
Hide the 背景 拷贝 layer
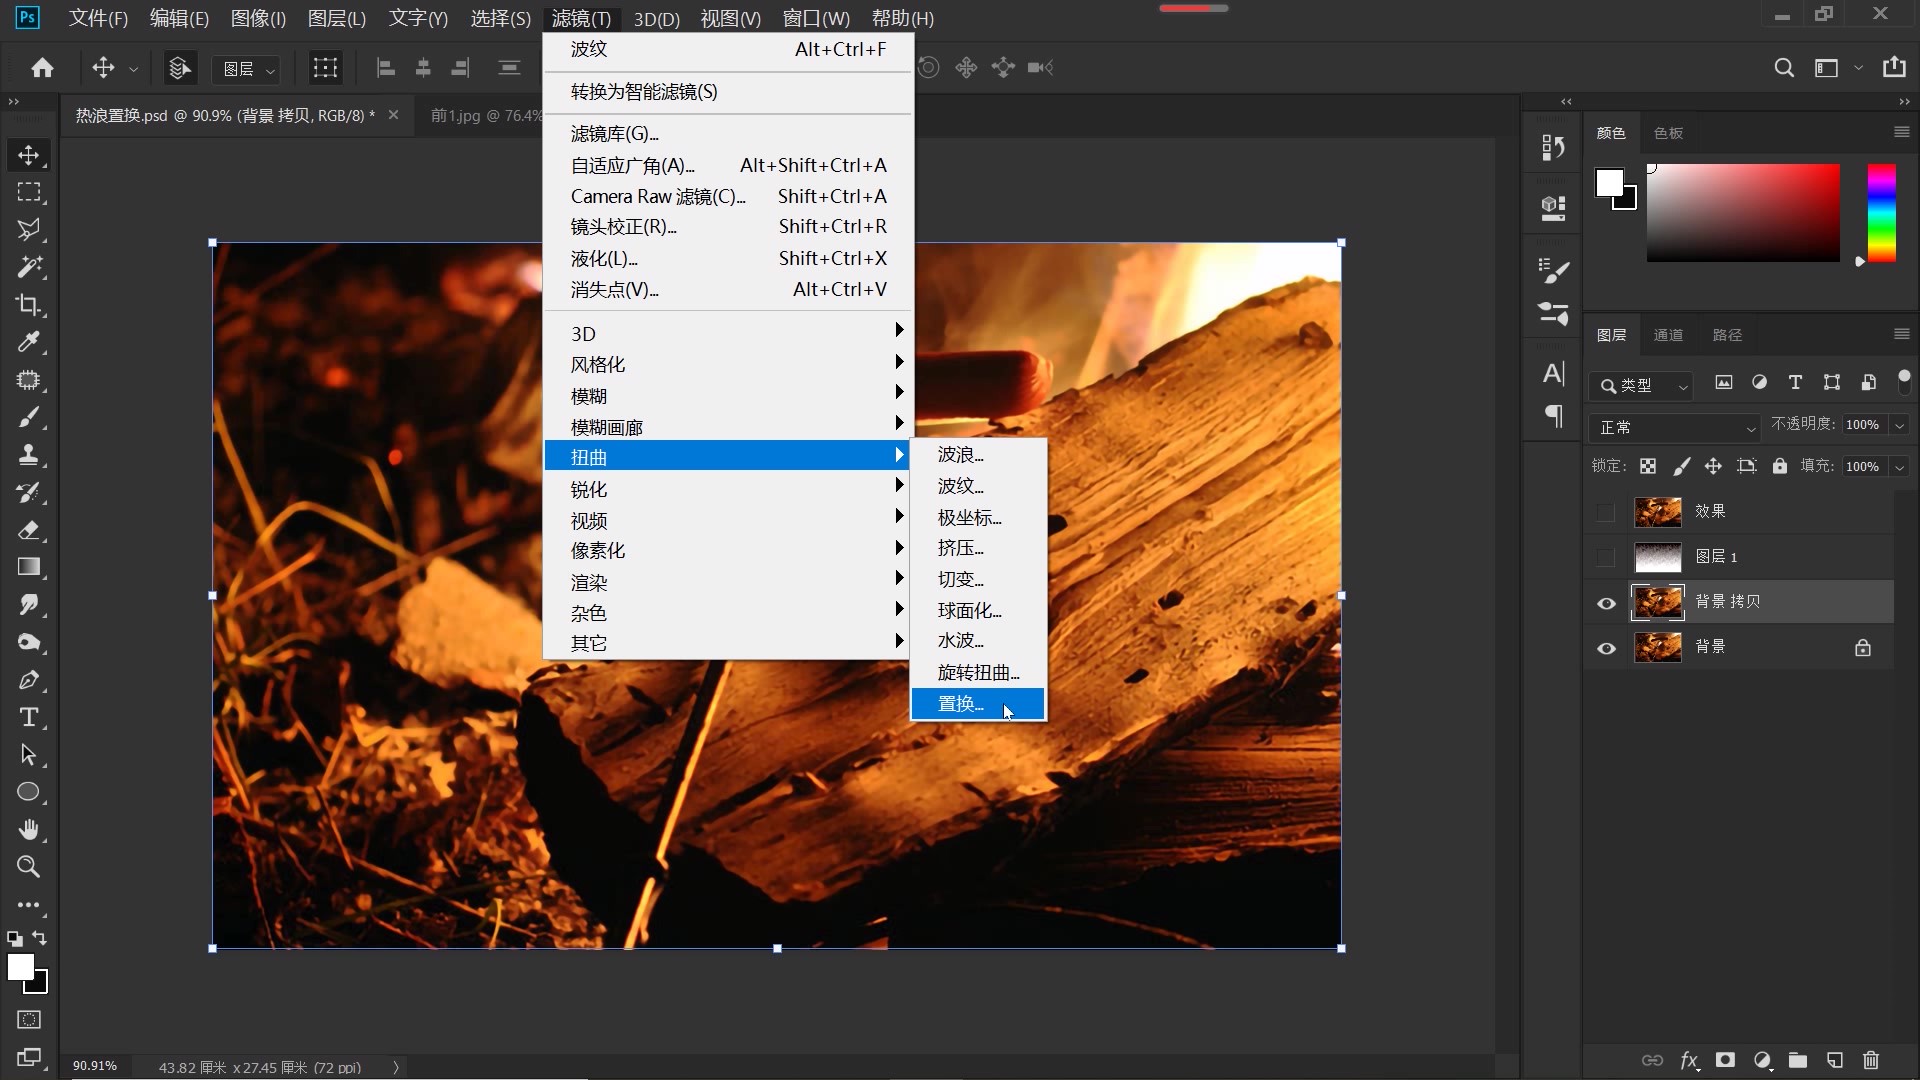(1606, 603)
